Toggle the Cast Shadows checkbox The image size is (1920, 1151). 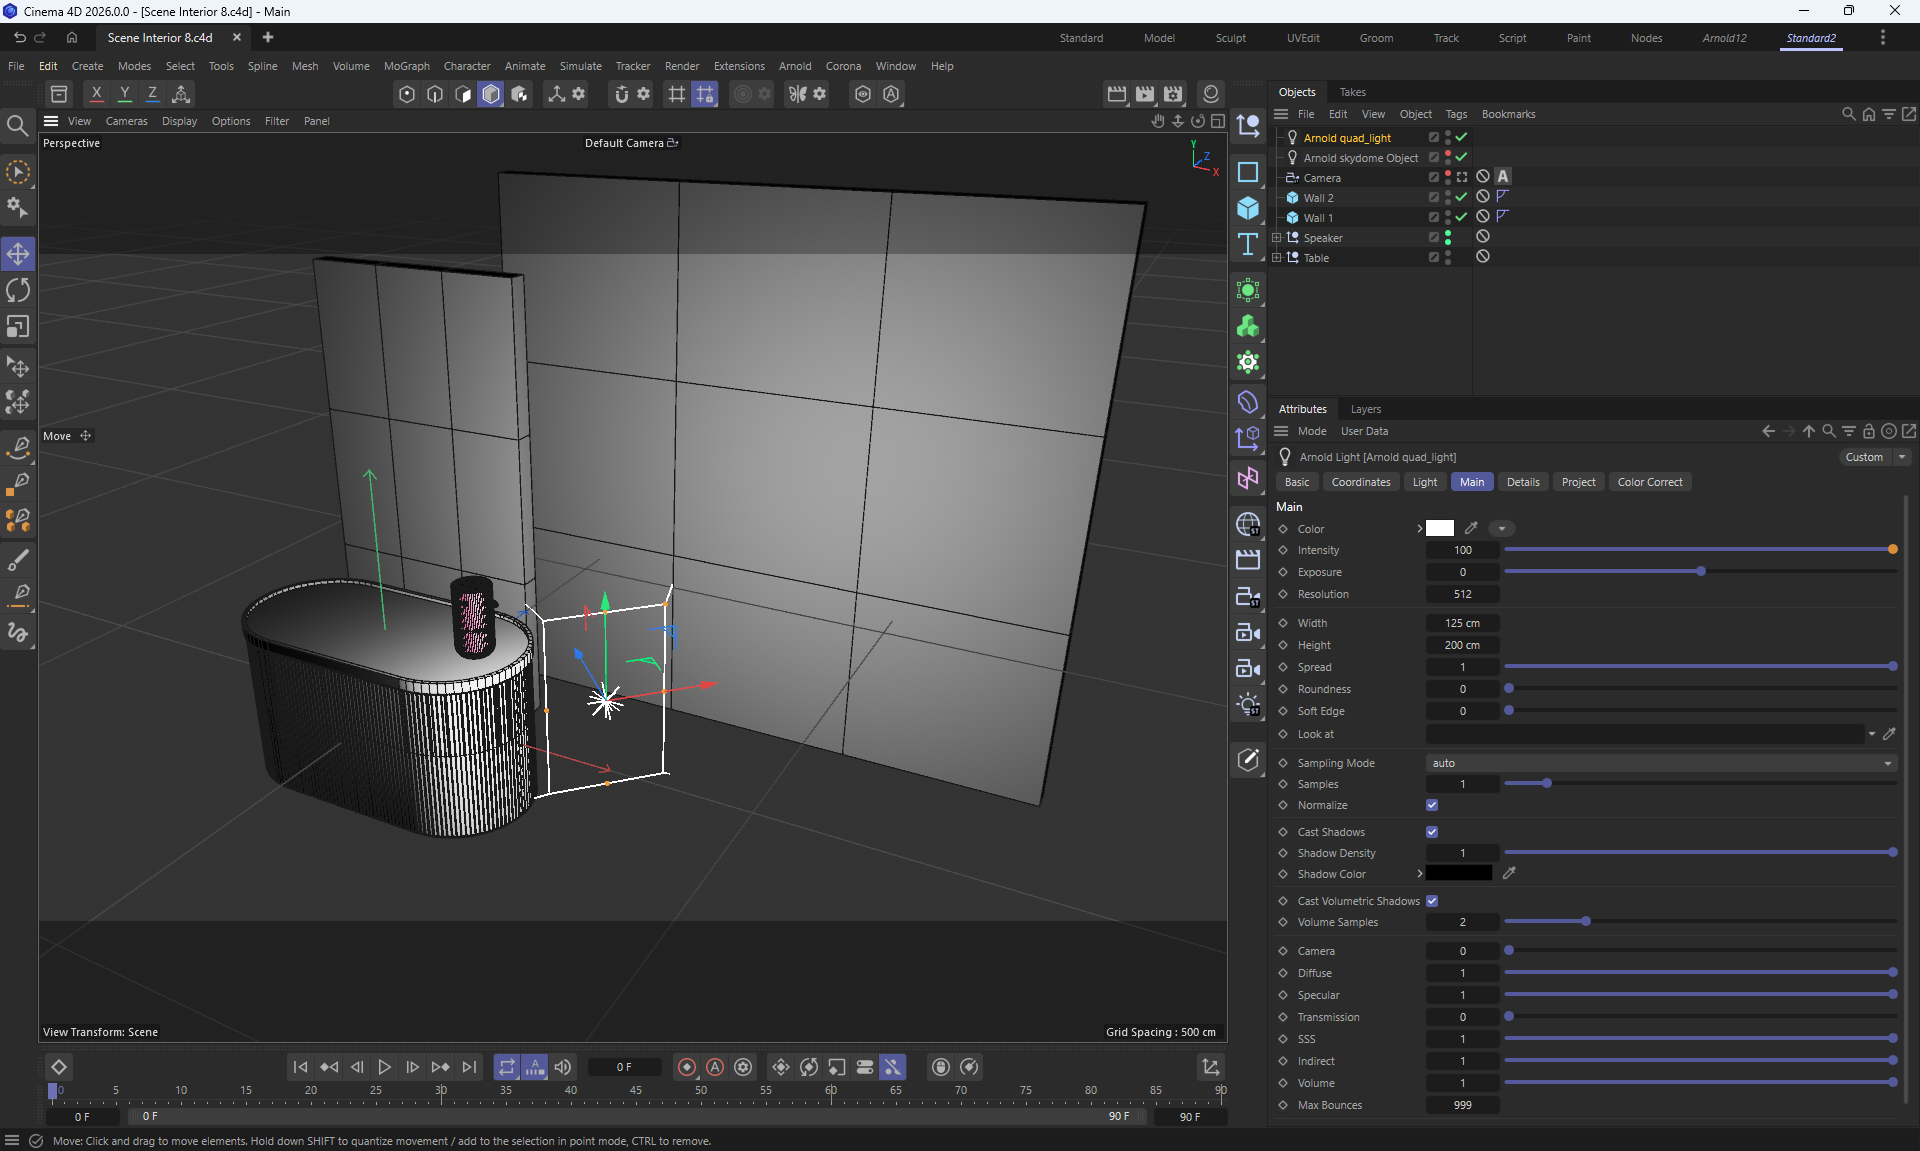point(1432,832)
